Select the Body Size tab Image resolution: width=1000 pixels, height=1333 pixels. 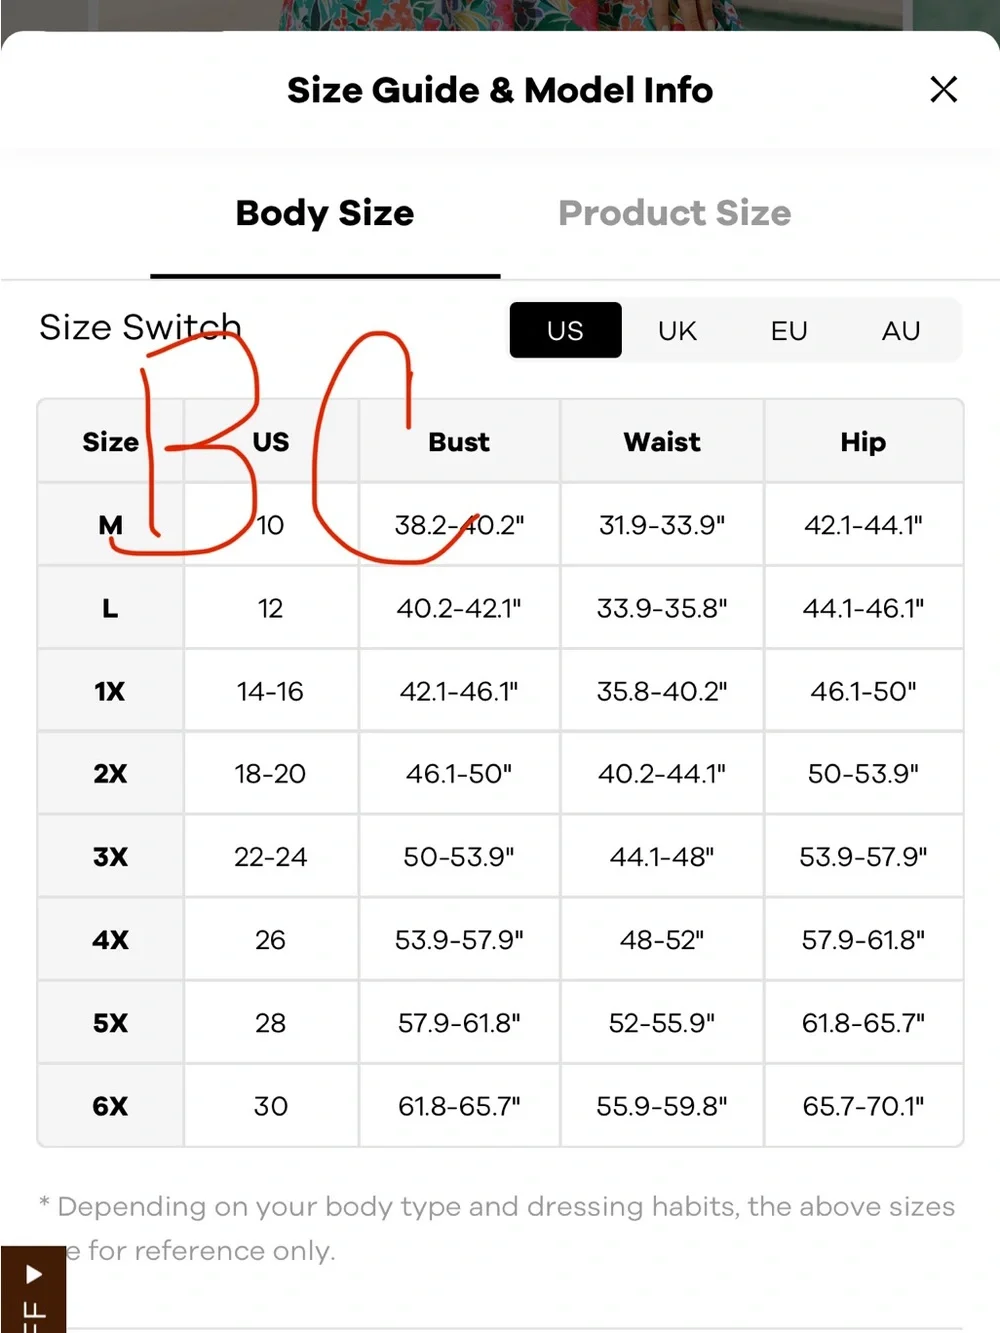pyautogui.click(x=325, y=213)
